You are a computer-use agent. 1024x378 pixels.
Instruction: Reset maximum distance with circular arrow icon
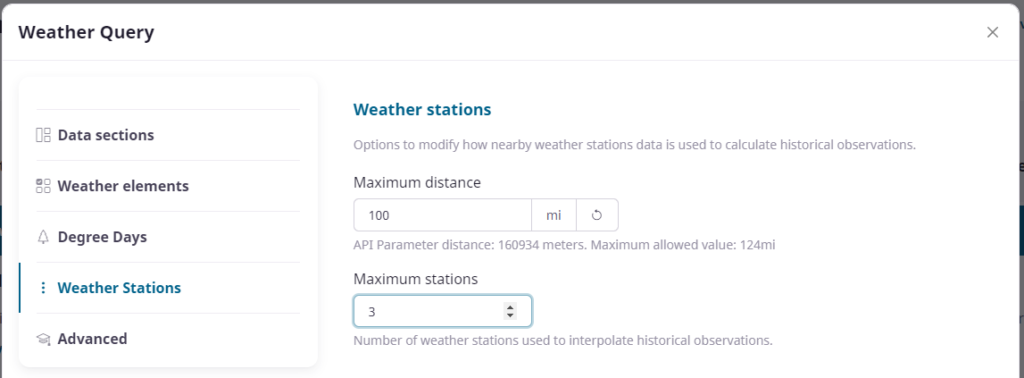597,215
